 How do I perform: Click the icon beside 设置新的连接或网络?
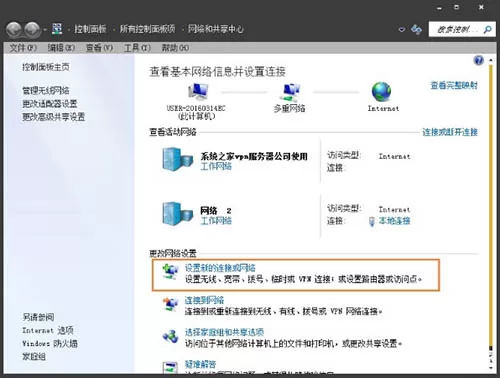[x=170, y=272]
